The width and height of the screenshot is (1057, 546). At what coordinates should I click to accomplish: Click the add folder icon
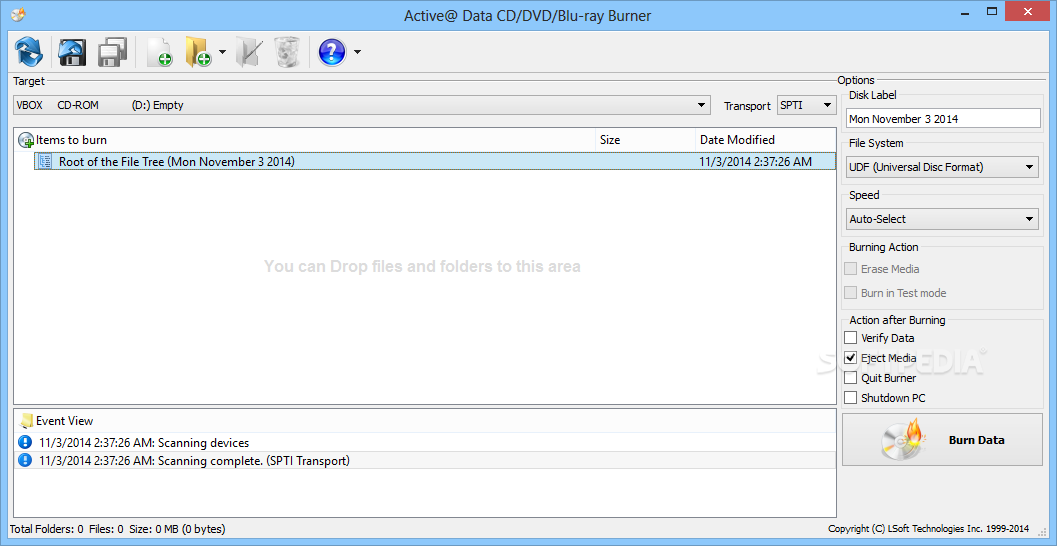tap(198, 52)
